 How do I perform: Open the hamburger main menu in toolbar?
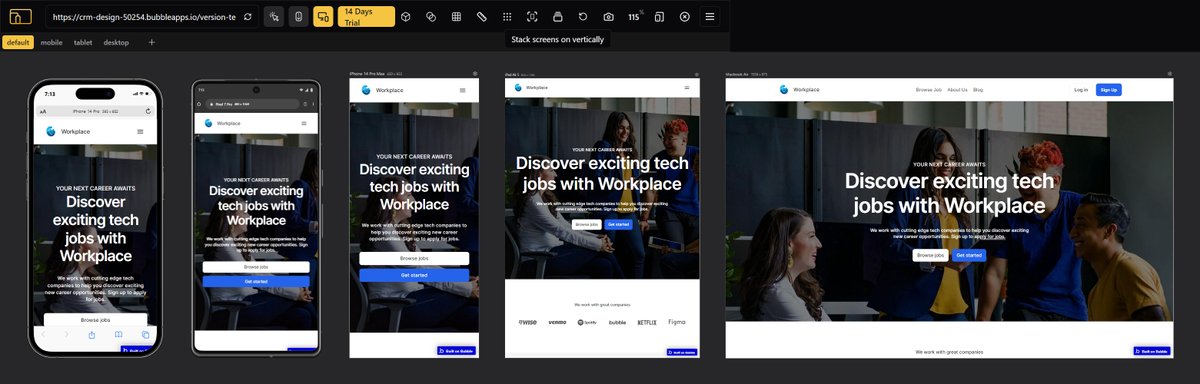(x=710, y=17)
